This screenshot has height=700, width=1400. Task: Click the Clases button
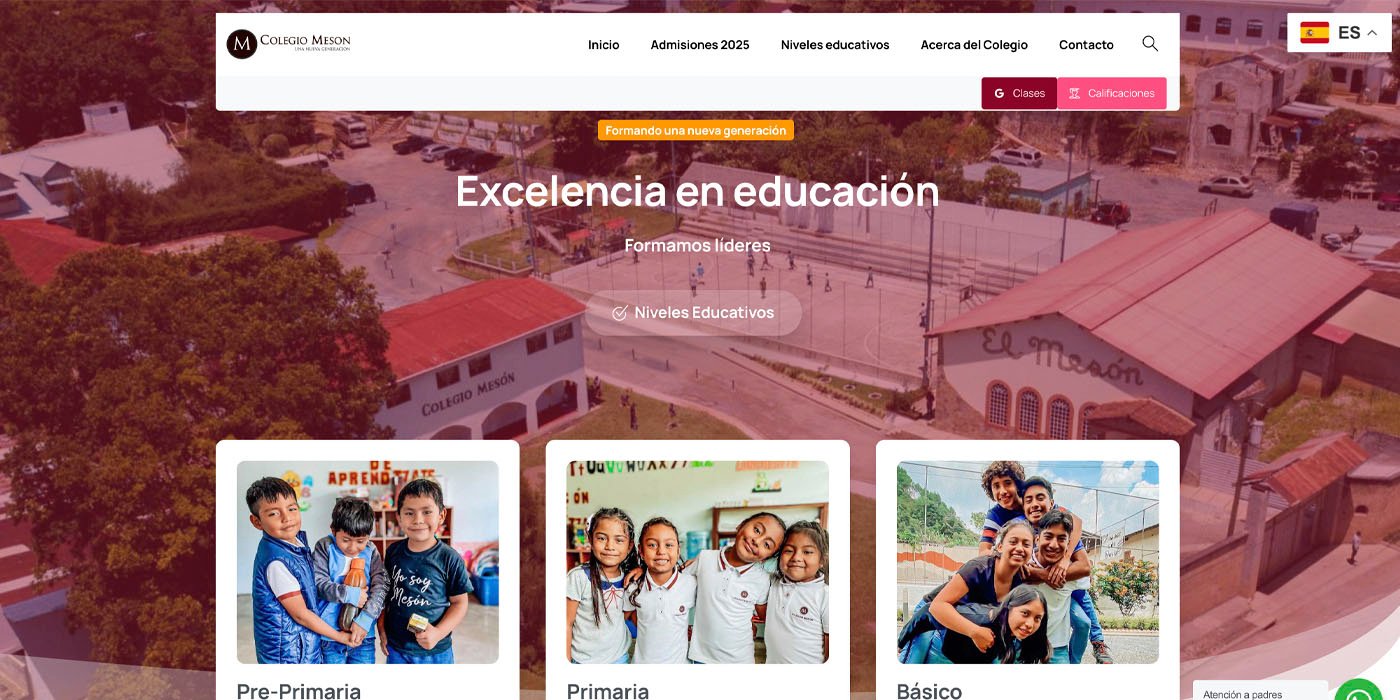click(x=1019, y=93)
